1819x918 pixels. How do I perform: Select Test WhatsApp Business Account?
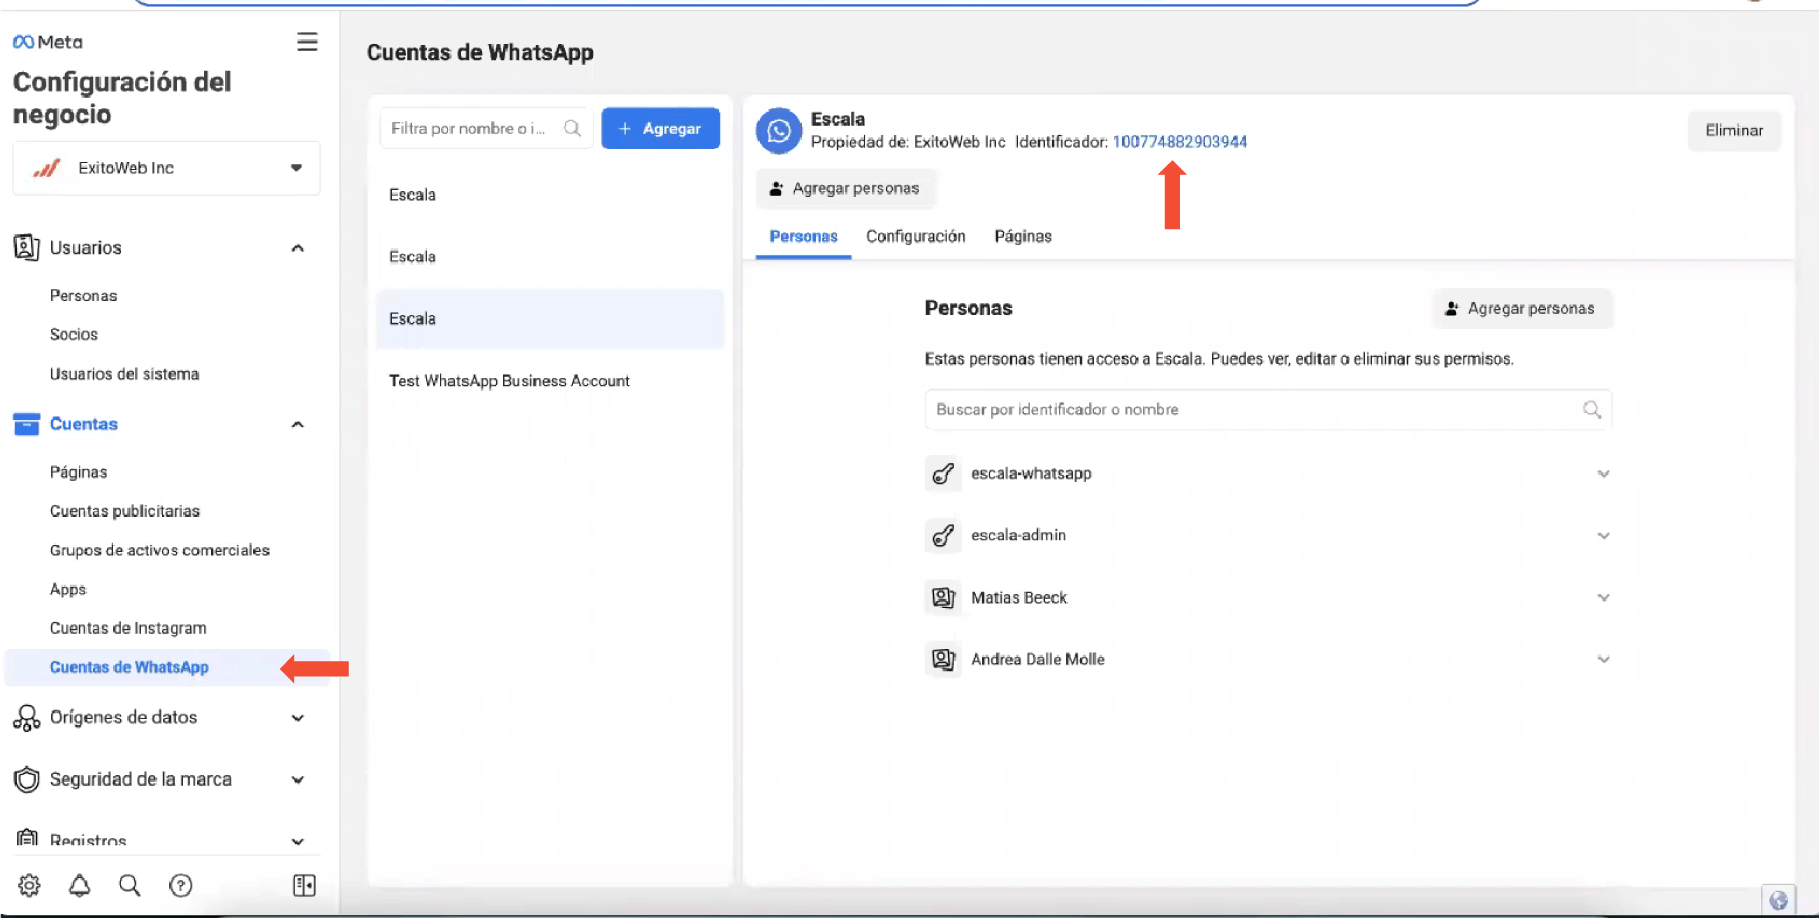[509, 381]
